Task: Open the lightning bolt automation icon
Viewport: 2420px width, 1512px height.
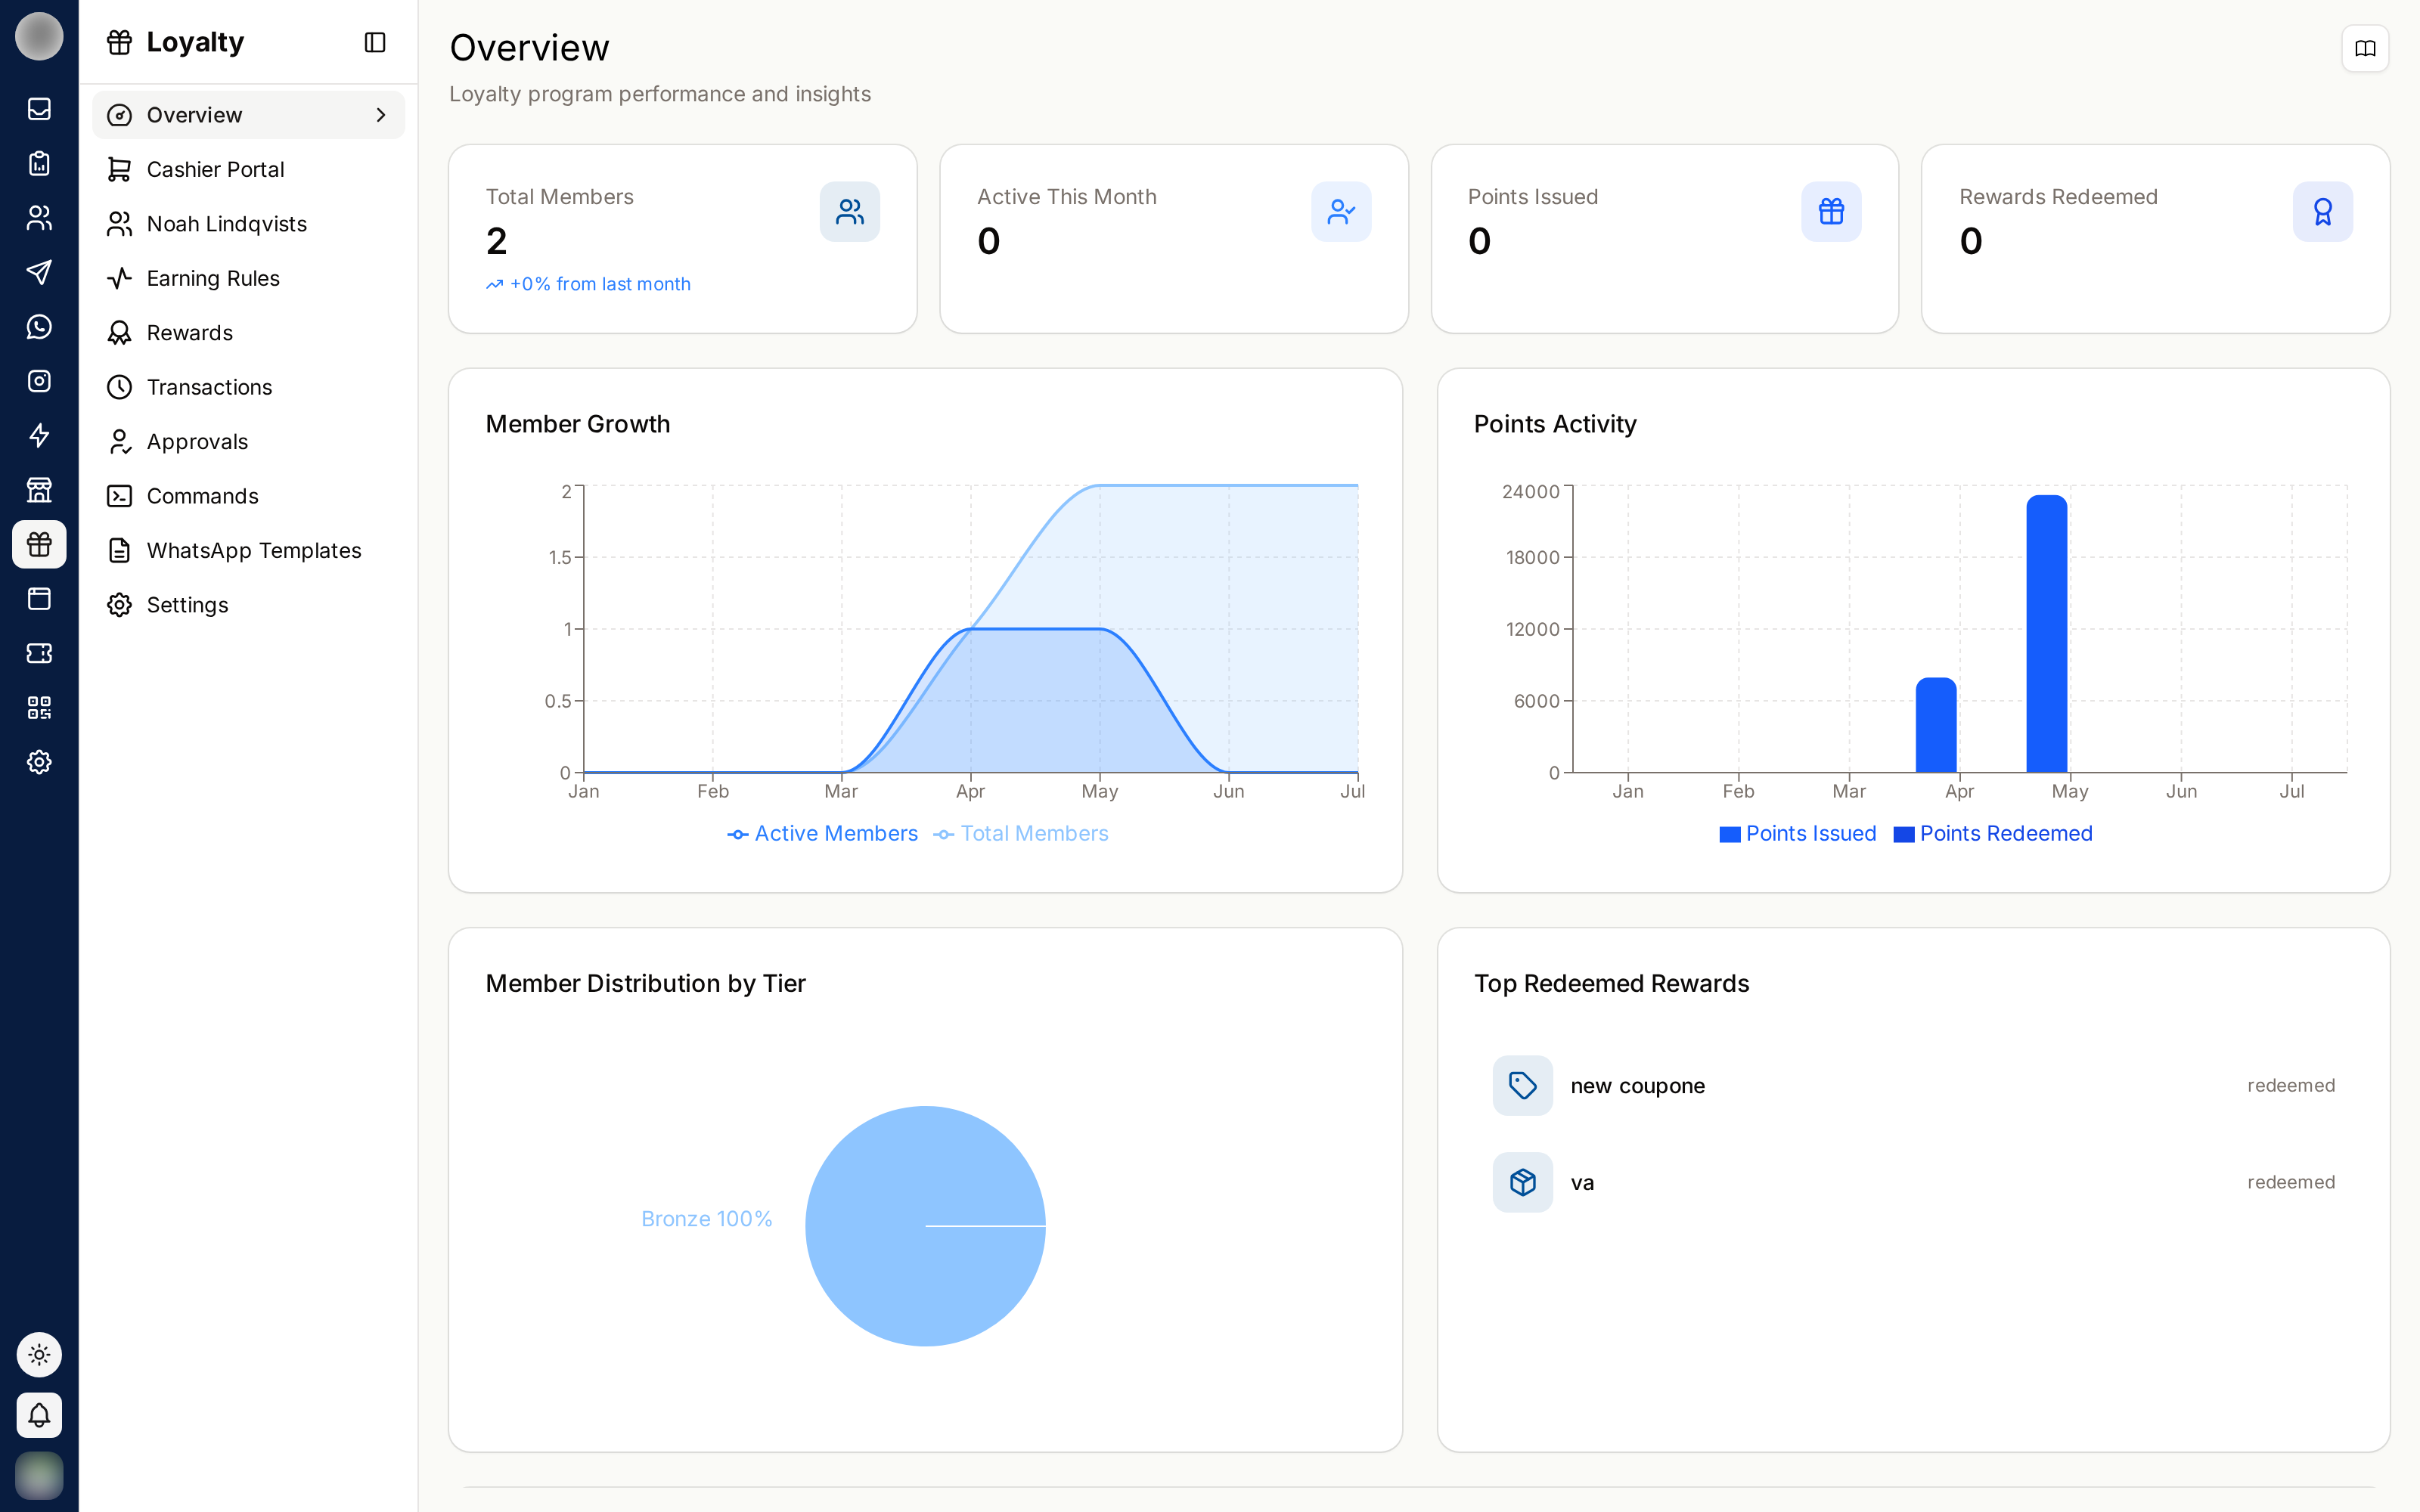Action: [x=39, y=436]
